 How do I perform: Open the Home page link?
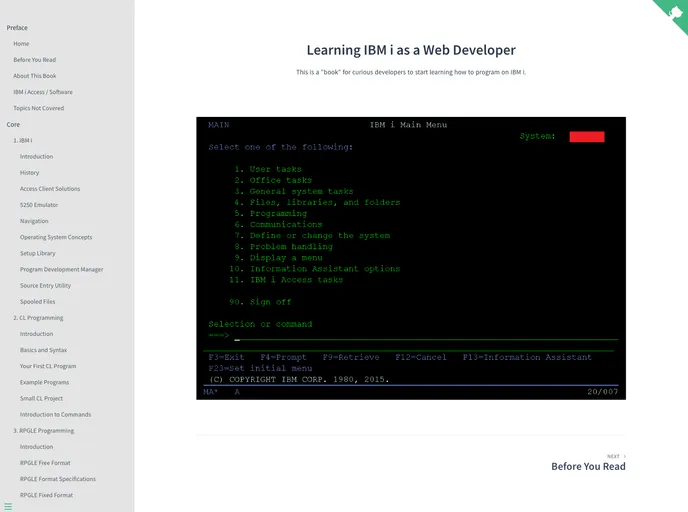21,44
